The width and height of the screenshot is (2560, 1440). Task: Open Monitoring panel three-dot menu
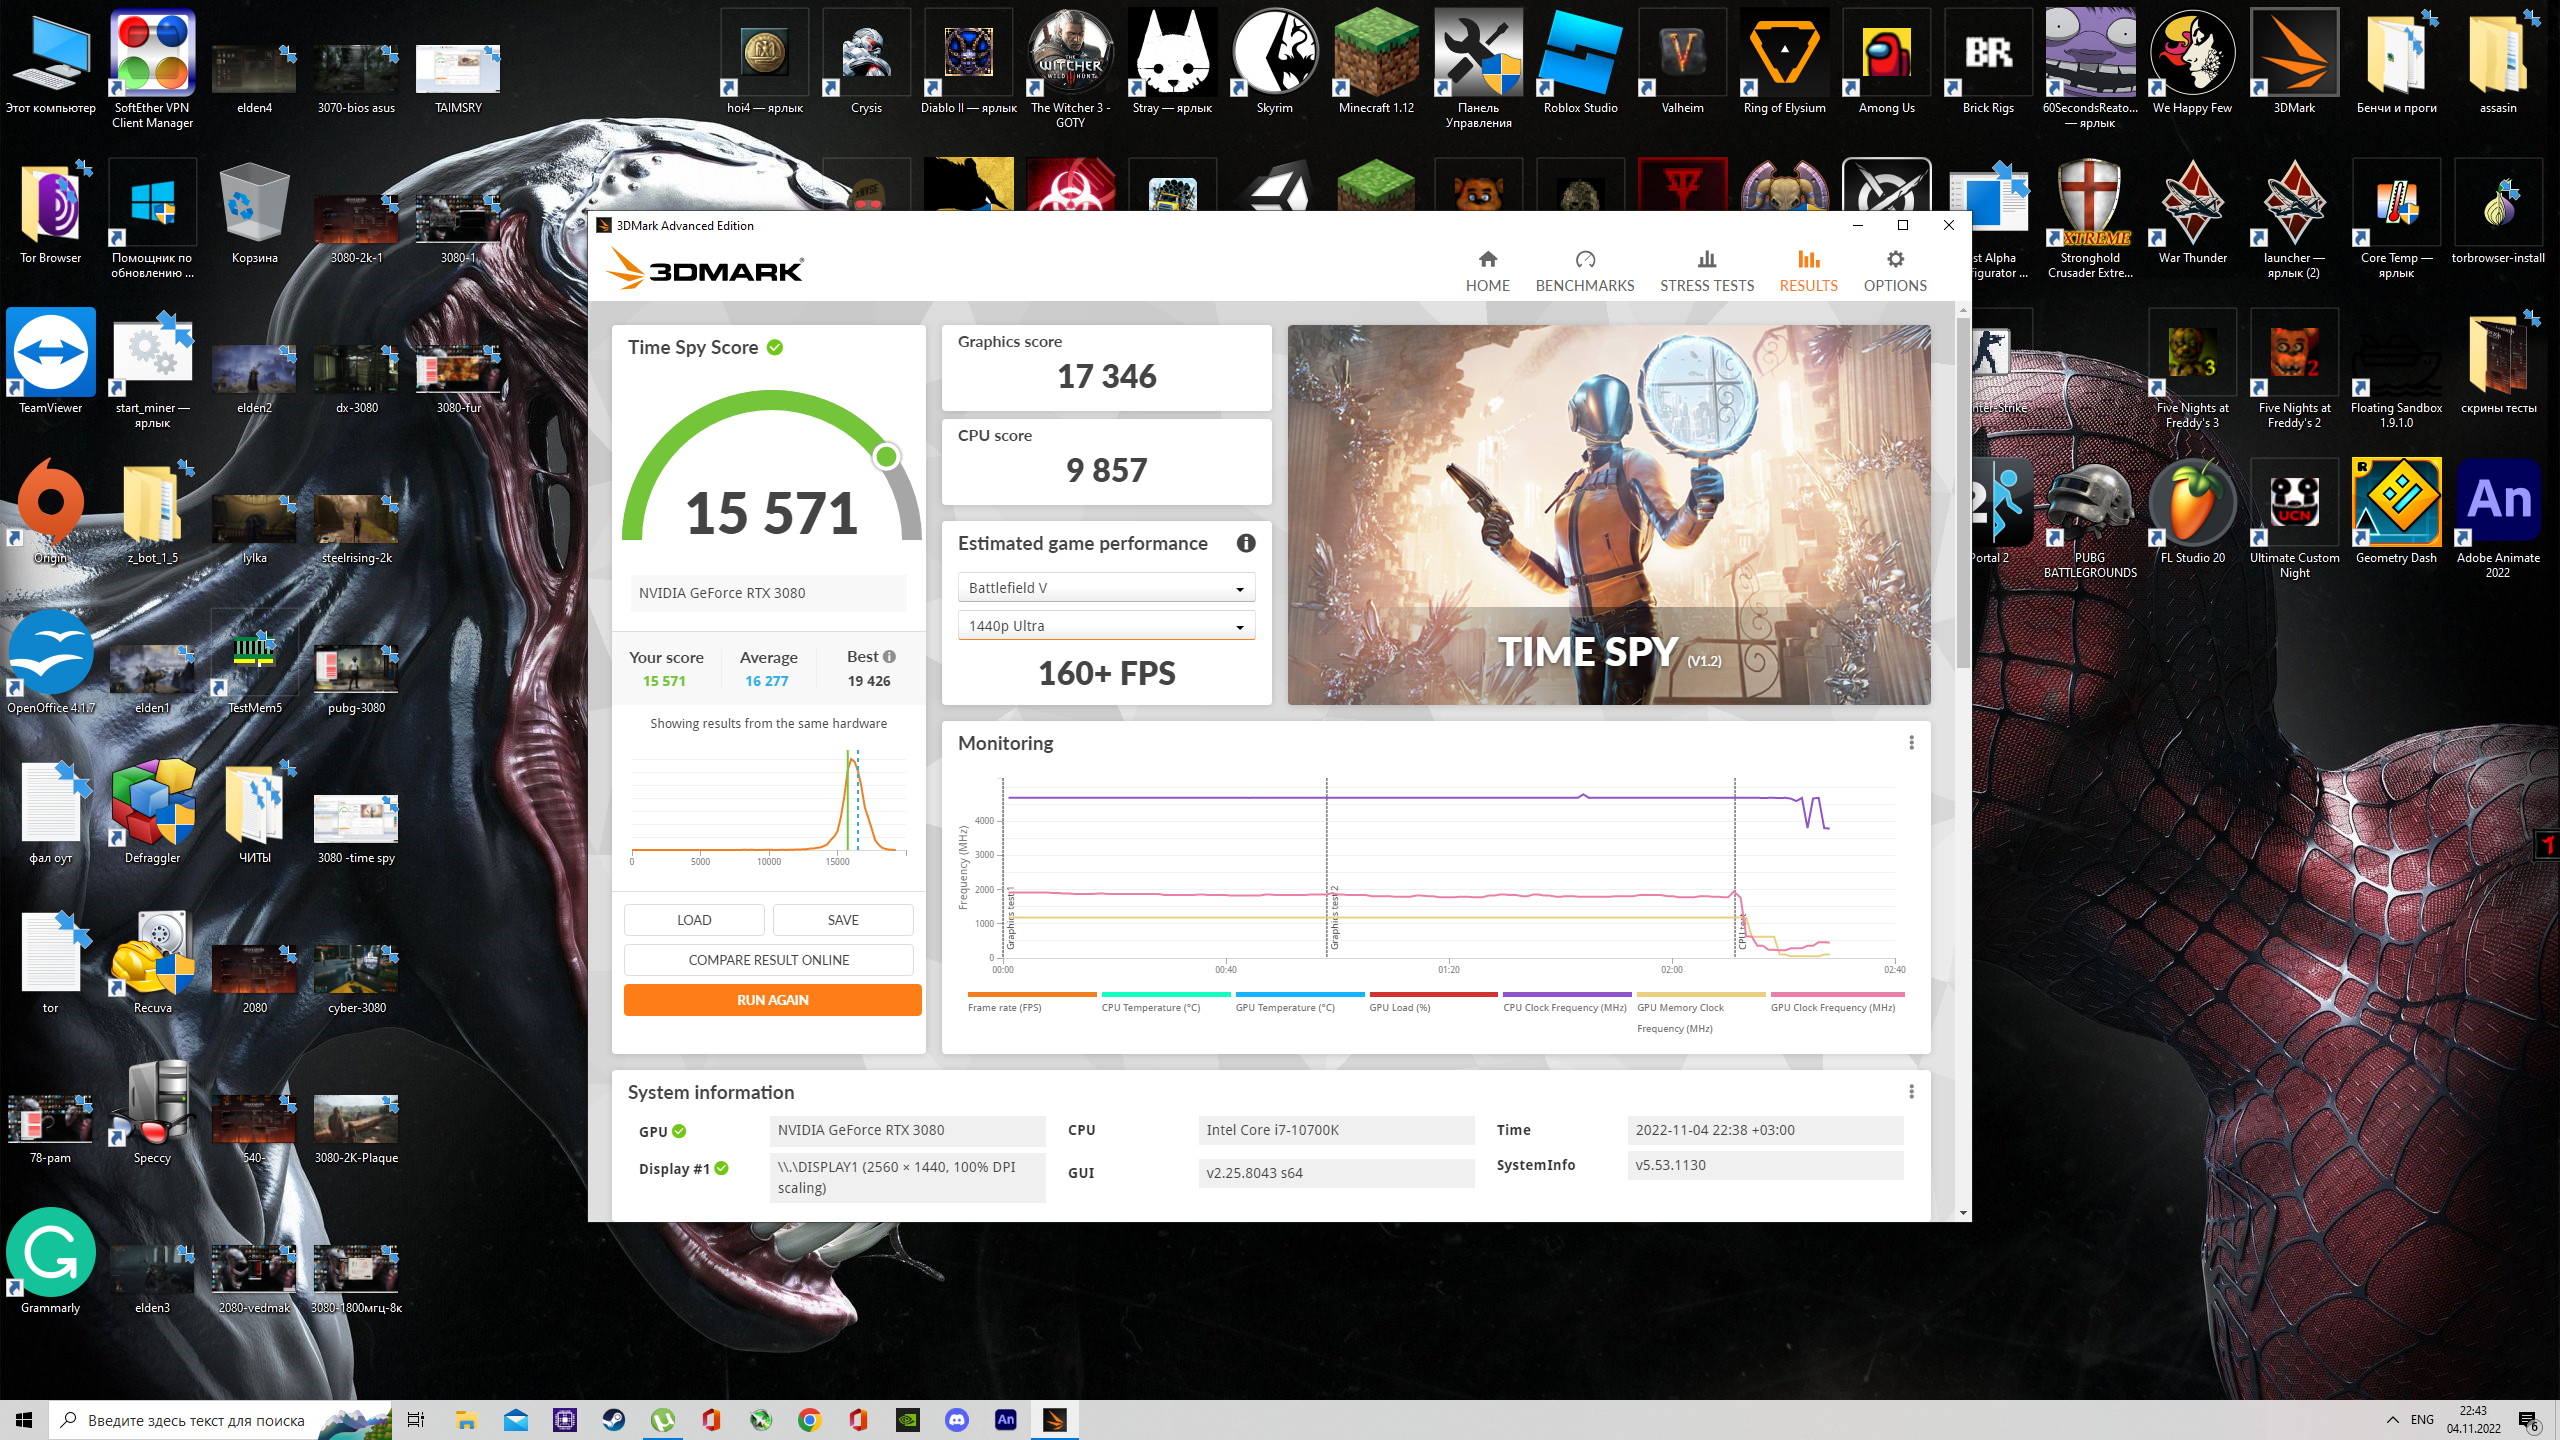click(x=1911, y=743)
